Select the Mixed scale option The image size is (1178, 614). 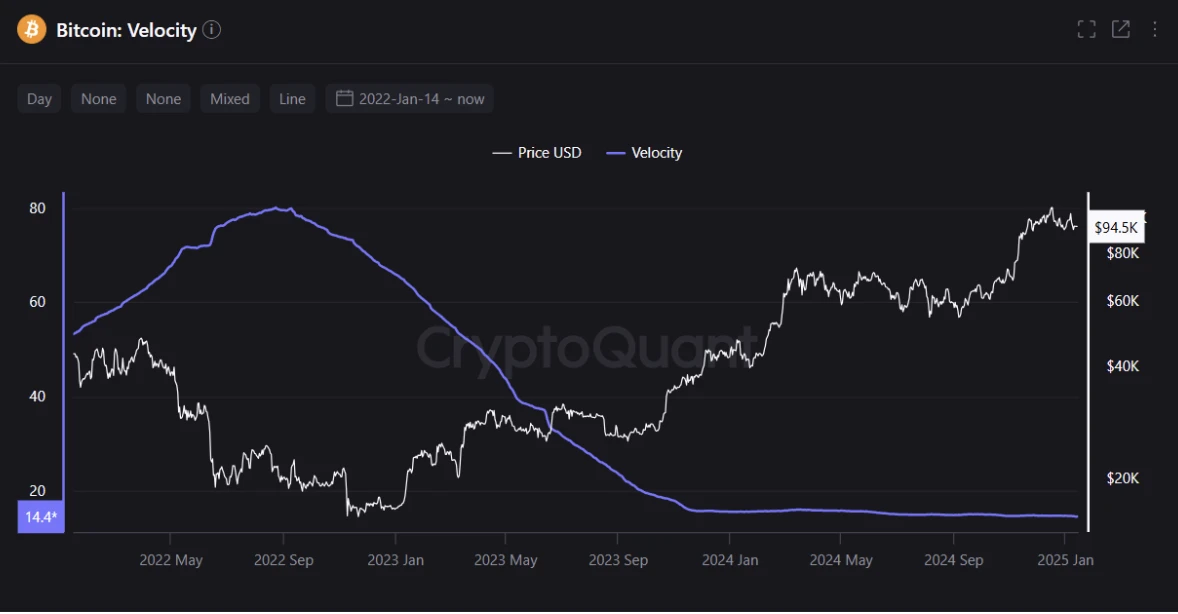pyautogui.click(x=230, y=99)
